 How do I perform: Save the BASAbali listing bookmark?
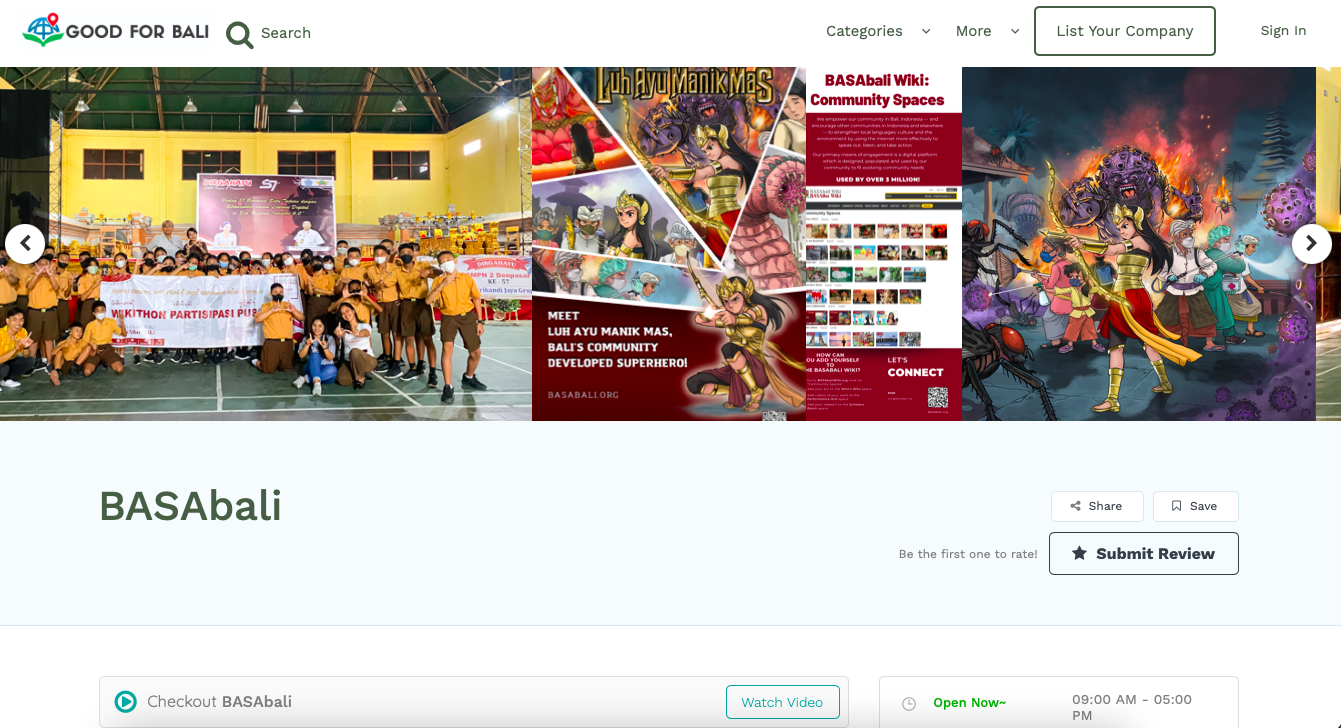[1195, 506]
